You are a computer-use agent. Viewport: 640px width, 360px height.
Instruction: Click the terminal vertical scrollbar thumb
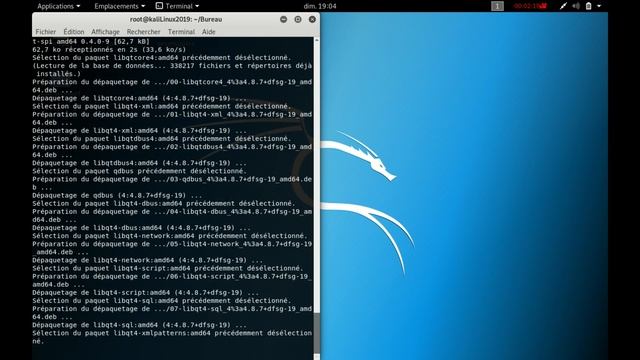[317, 334]
